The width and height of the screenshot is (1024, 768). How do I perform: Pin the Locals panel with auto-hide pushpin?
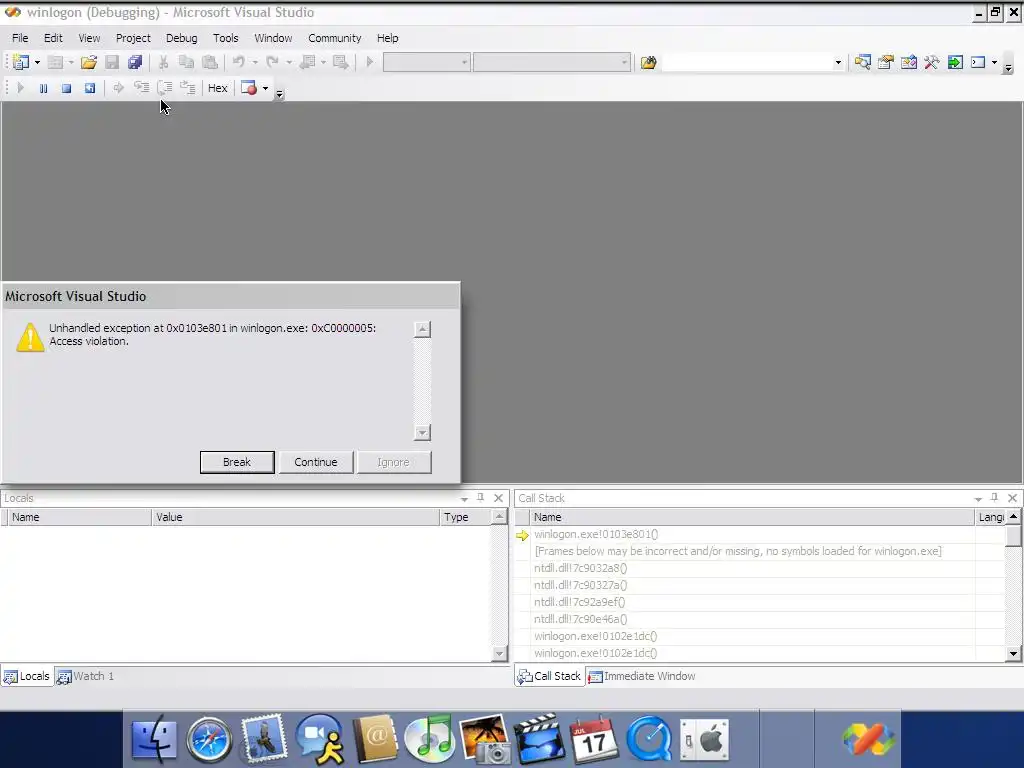481,498
